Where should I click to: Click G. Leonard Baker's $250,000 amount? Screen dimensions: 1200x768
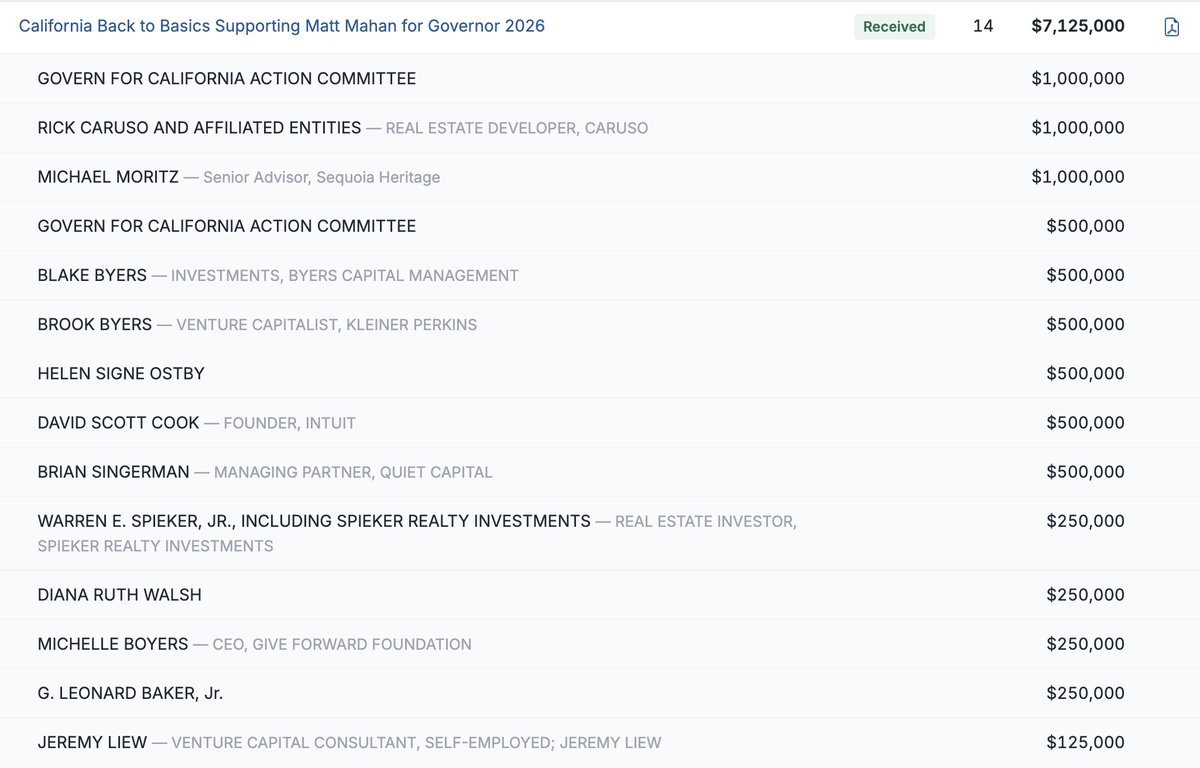(1085, 692)
